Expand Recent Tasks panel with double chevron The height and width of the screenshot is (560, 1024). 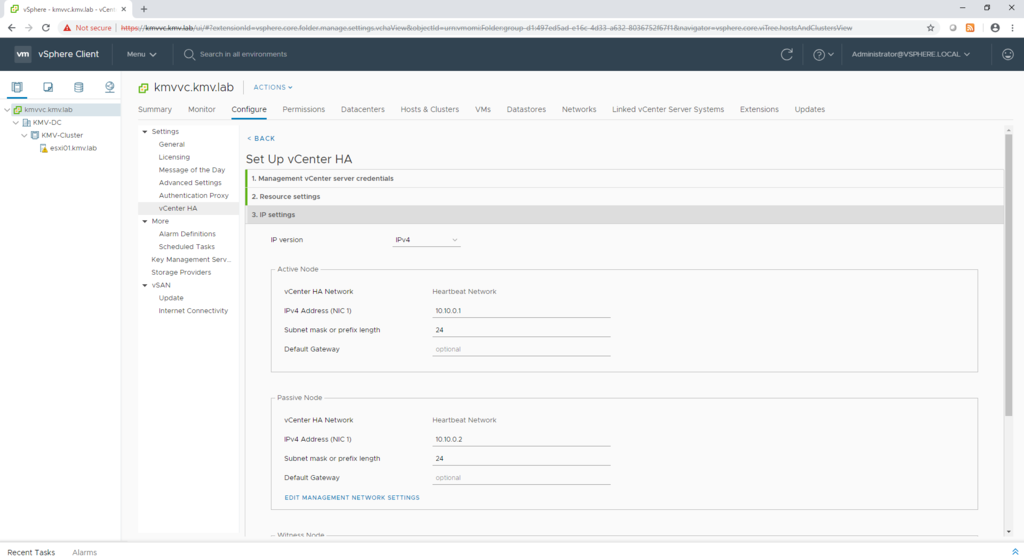pyautogui.click(x=1015, y=552)
